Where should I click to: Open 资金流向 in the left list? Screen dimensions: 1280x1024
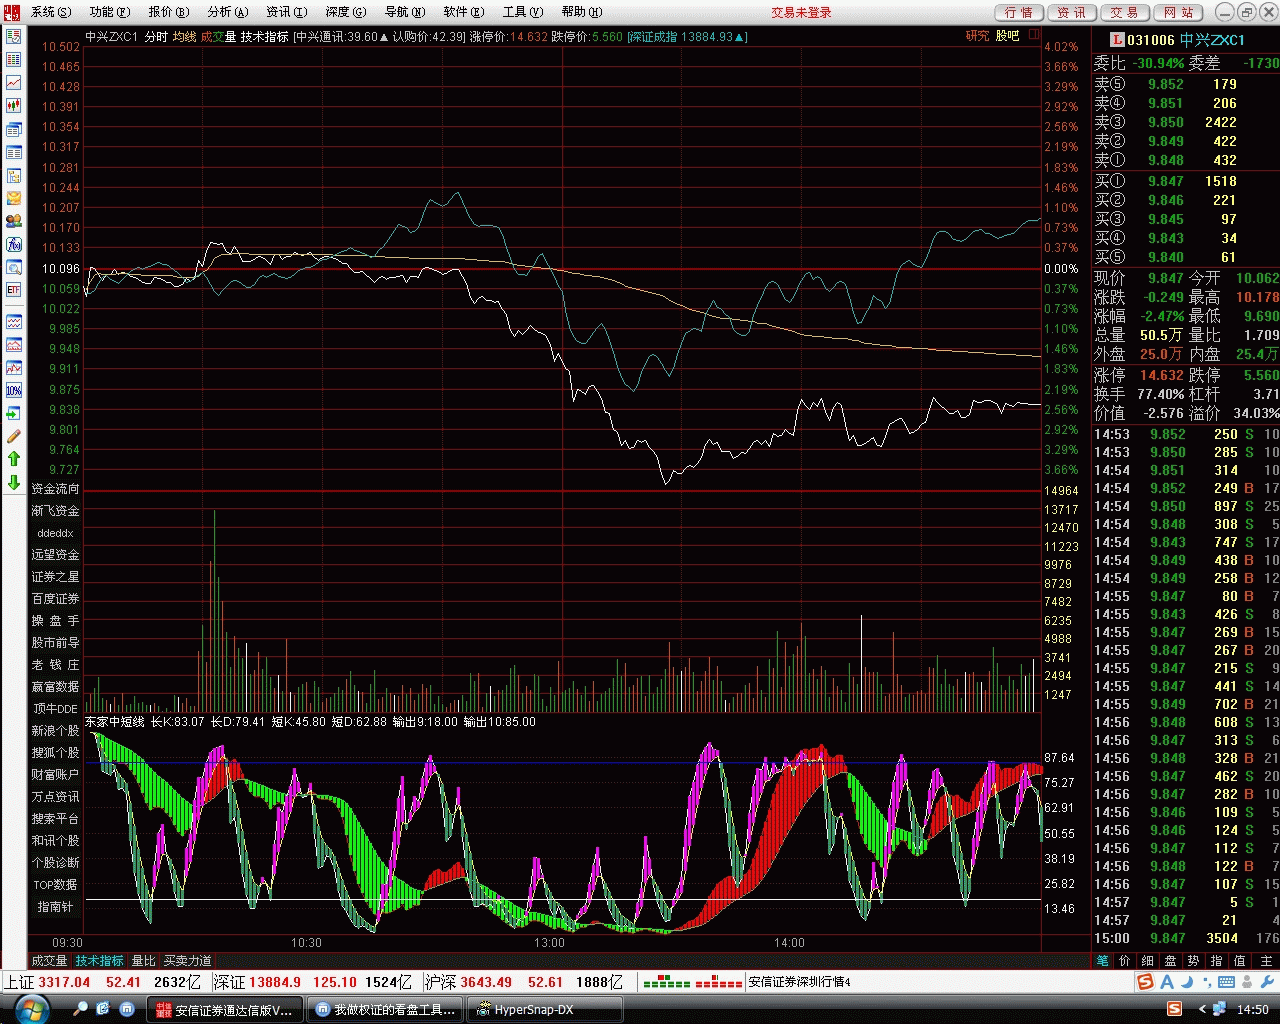pos(55,489)
